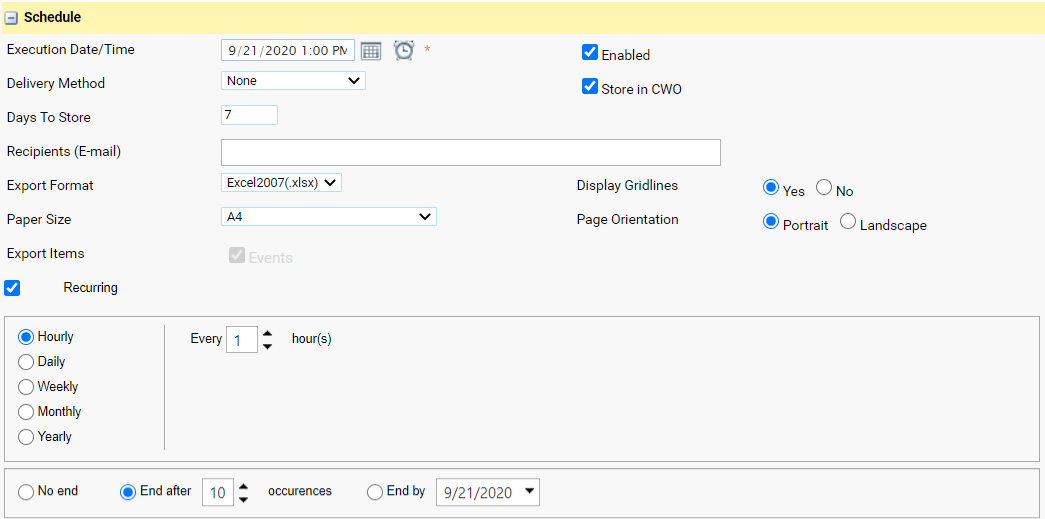Decrease the hours interval with down arrow

coord(267,346)
